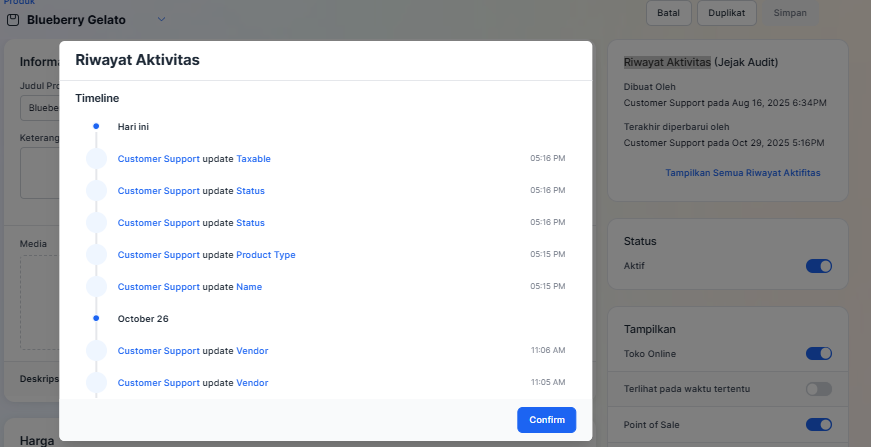Toggle the Aktif status switch

tap(818, 266)
